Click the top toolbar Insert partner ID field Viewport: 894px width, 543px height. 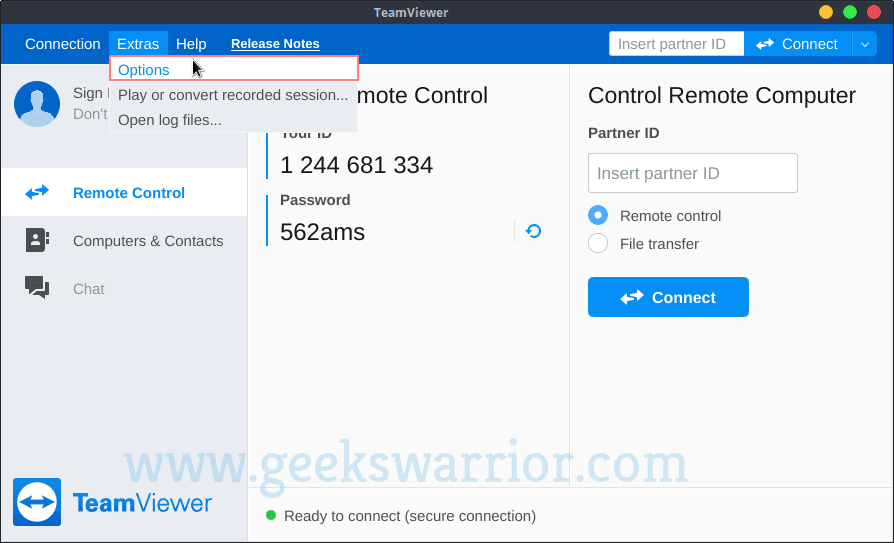[x=676, y=44]
